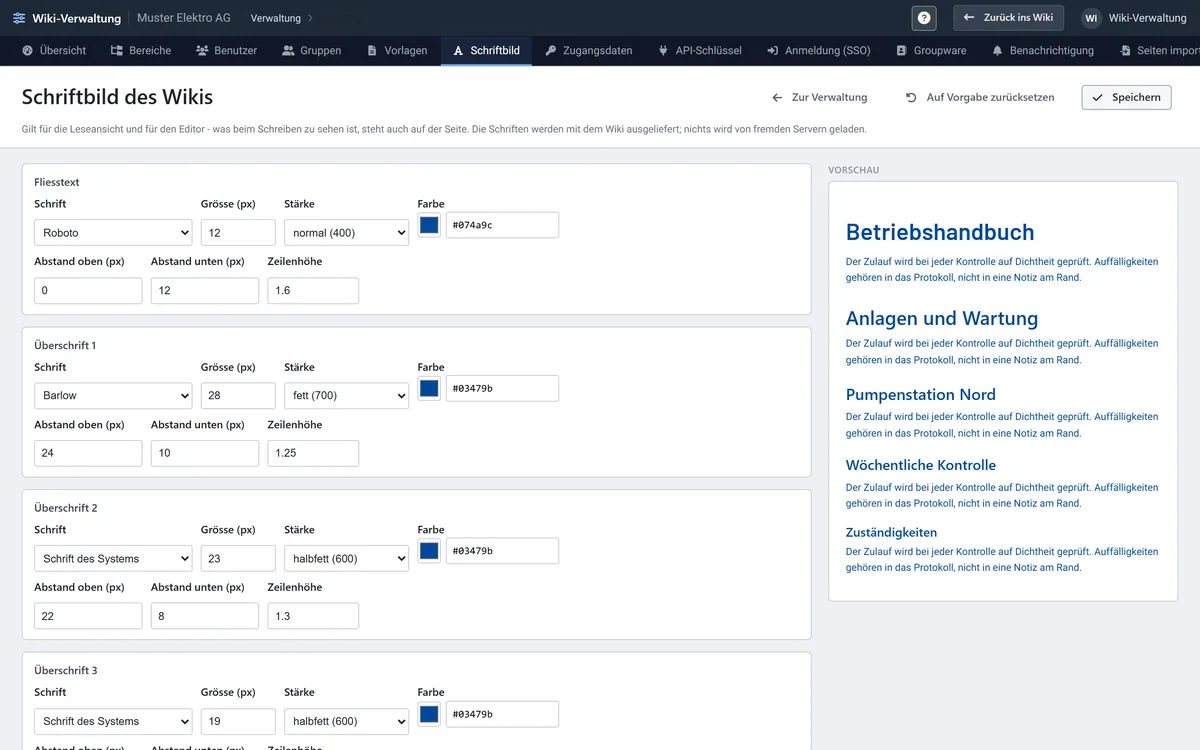Viewport: 1200px width, 750px height.
Task: Open Anmeldung (SSO) sign-in tab
Action: (819, 50)
